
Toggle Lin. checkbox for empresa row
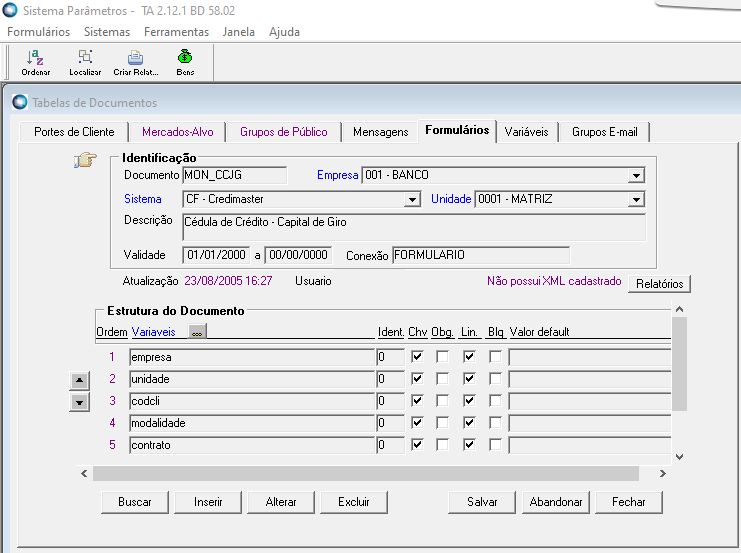point(469,356)
